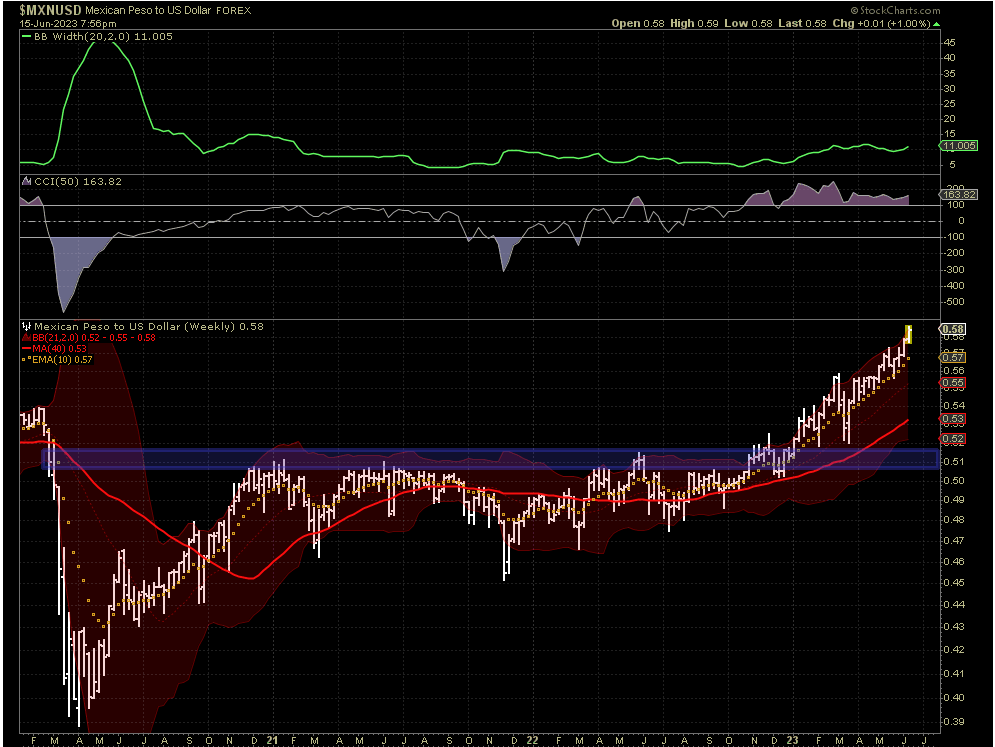Click the candlestick icon beside Mexican Peso Weekly legend
995x747 pixels.
coord(26,326)
